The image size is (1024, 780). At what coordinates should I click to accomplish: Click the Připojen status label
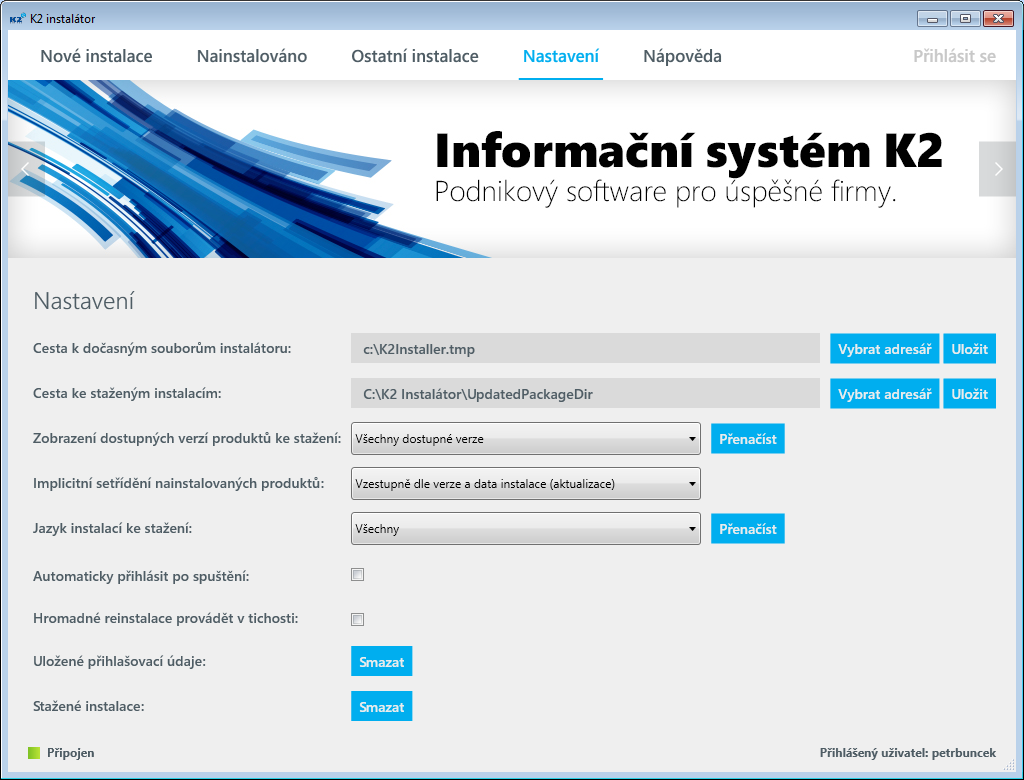(x=71, y=753)
